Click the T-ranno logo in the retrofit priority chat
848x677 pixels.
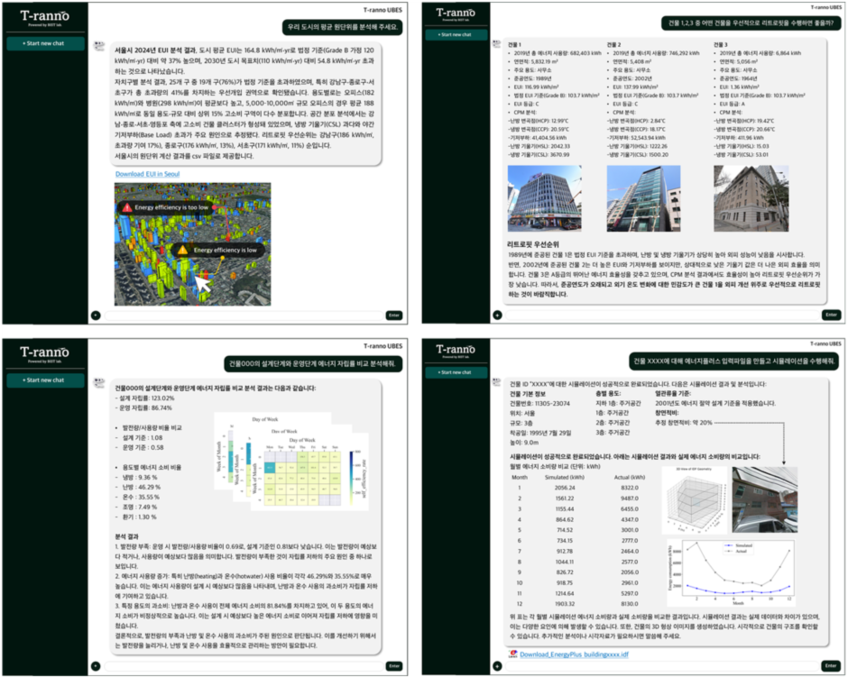coord(455,14)
